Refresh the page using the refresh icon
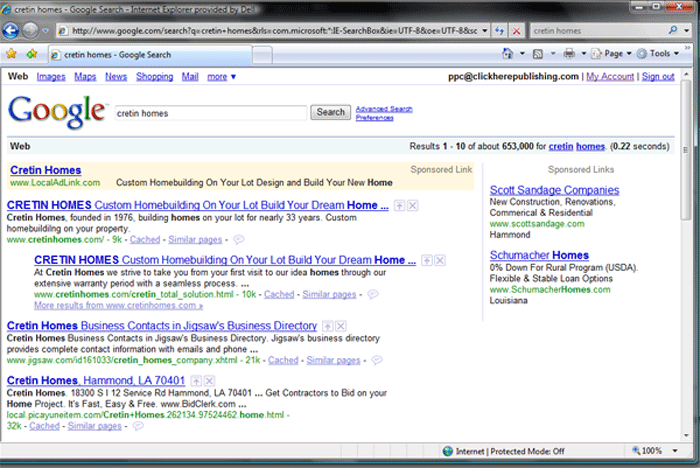The height and width of the screenshot is (468, 700). (500, 31)
